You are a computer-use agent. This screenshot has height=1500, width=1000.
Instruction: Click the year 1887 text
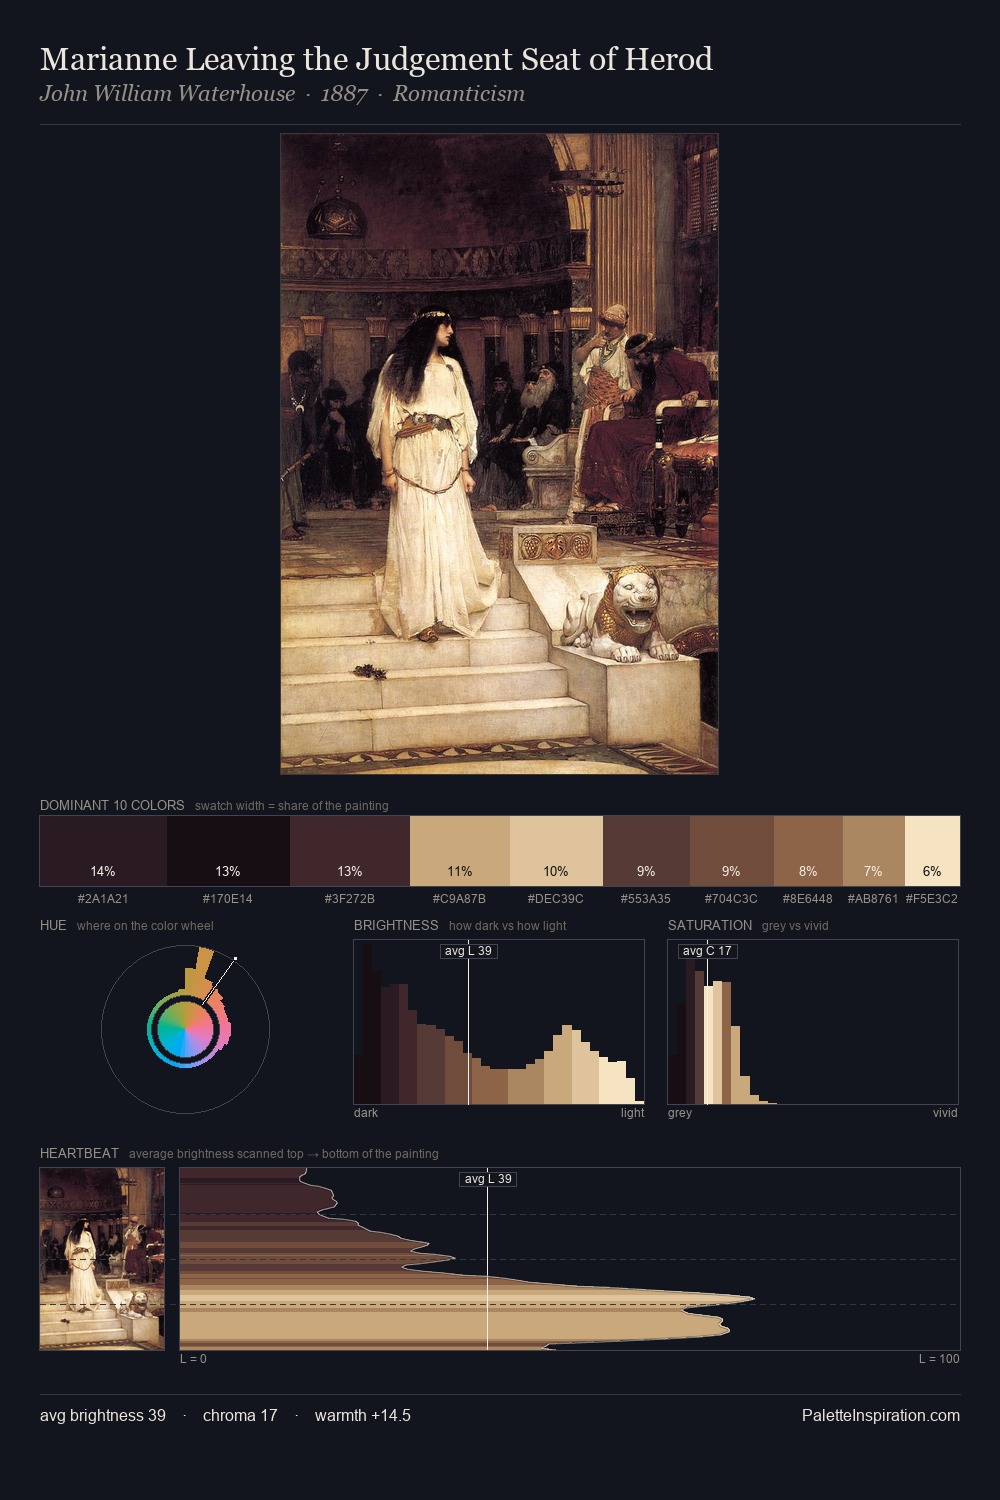coord(344,94)
